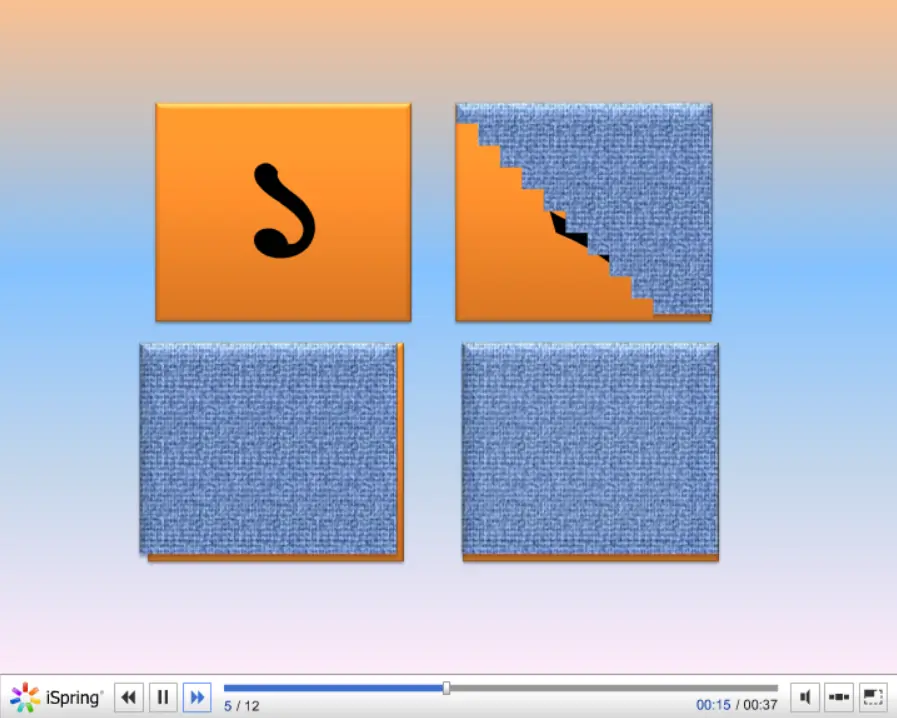The height and width of the screenshot is (718, 897).
Task: Click the progress bar slider handle
Action: point(446,688)
